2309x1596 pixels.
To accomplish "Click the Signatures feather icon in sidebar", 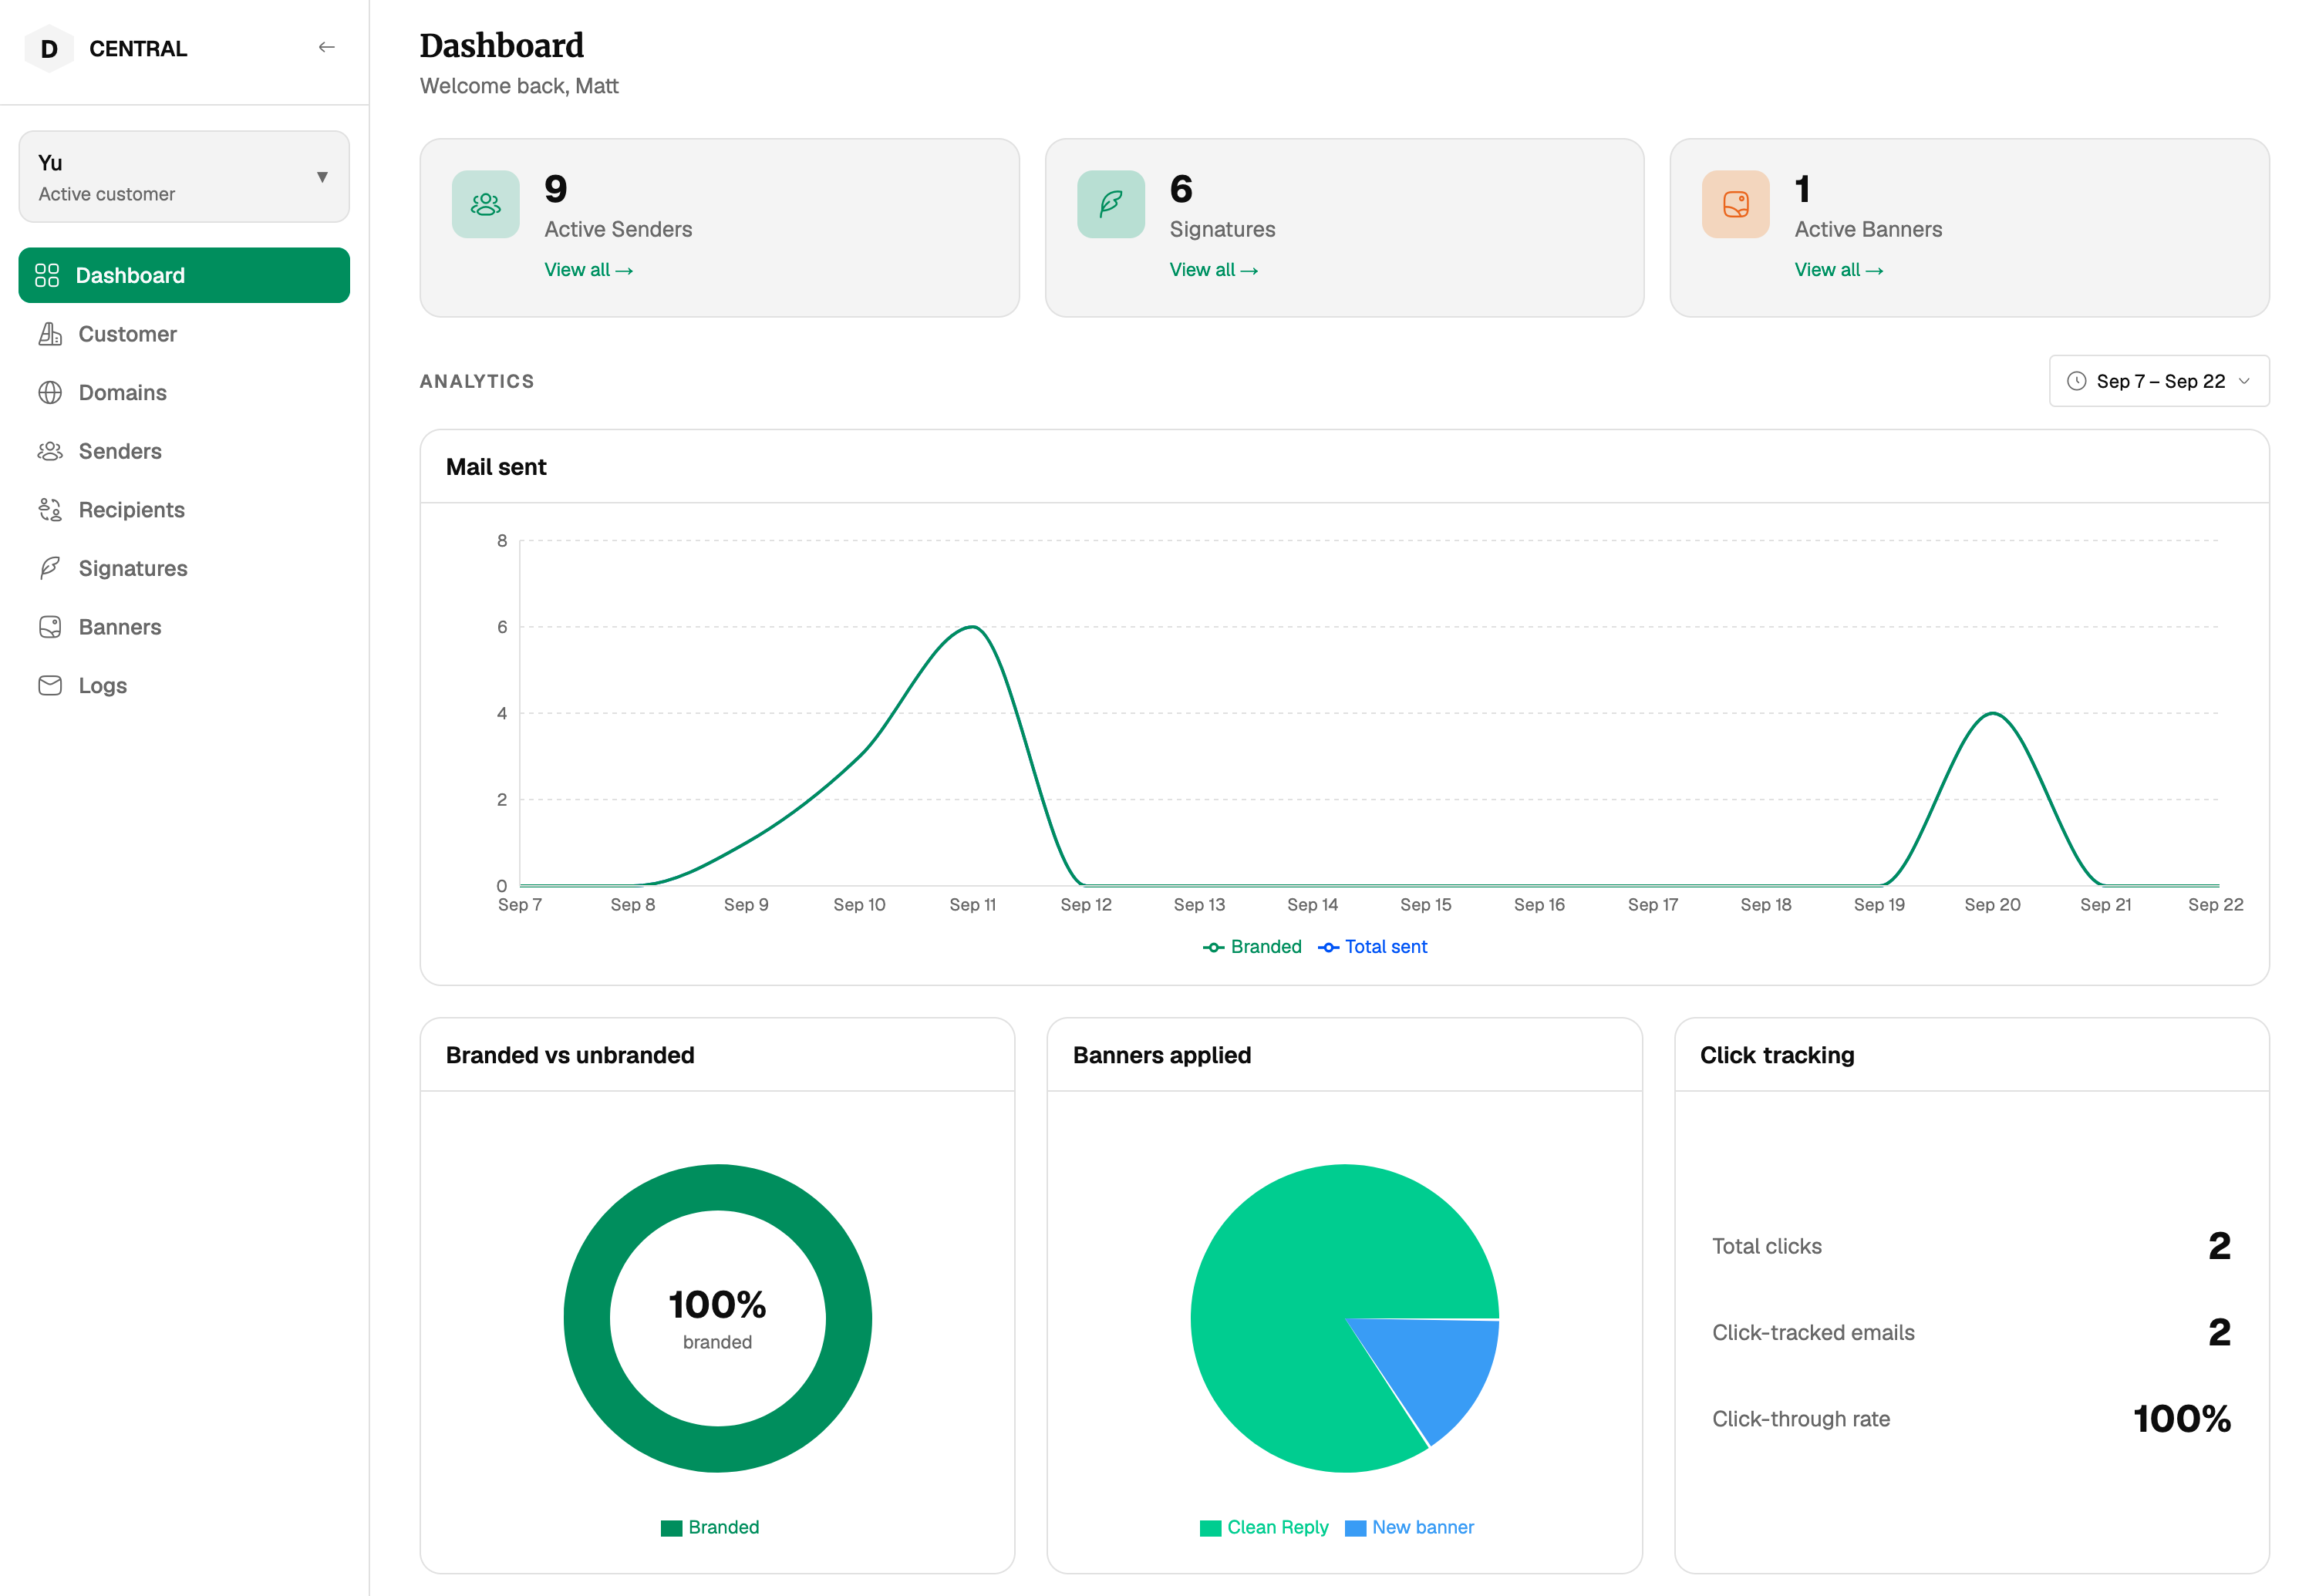I will point(50,568).
